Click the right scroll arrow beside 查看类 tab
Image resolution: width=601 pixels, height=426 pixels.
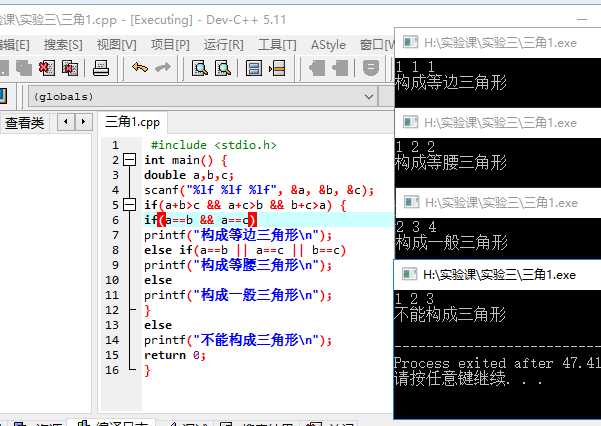pos(83,122)
